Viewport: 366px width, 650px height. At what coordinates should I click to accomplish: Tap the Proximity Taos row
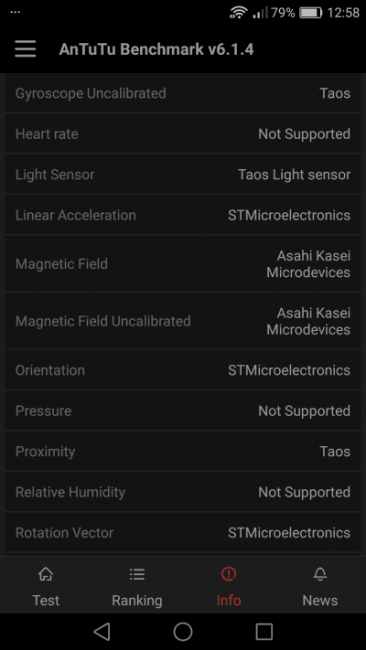(183, 451)
